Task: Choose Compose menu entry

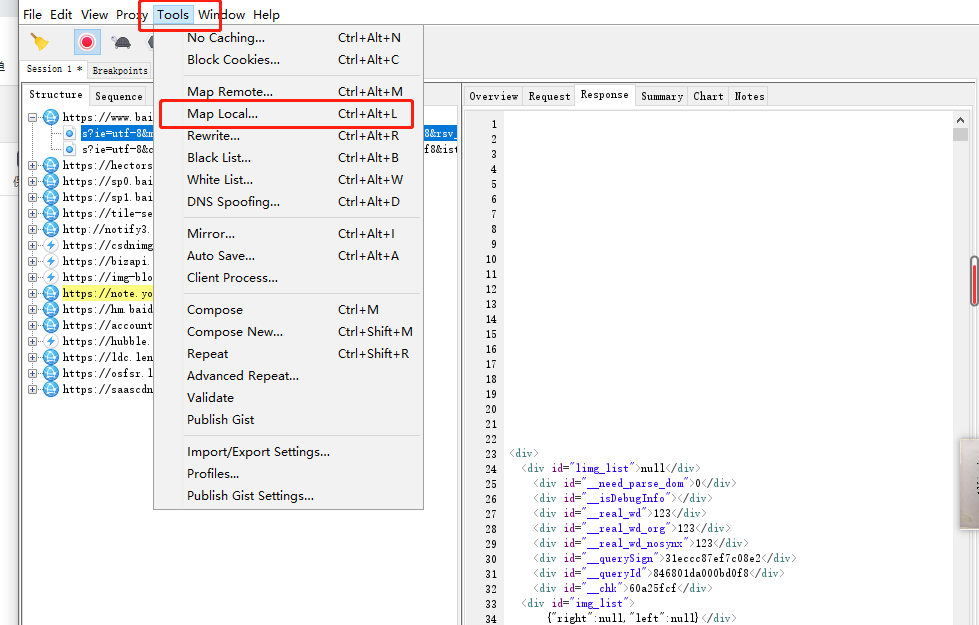Action: pos(288,310)
